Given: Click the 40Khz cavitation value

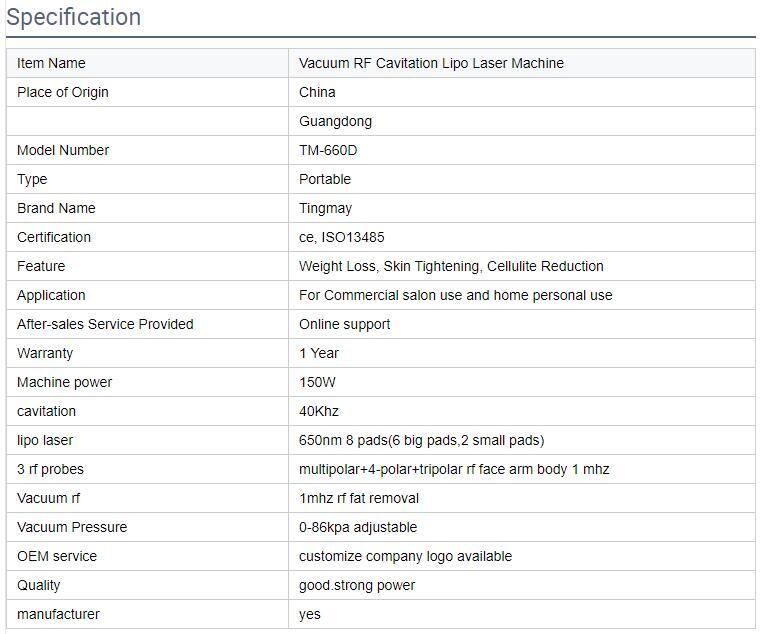Looking at the screenshot, I should point(319,411).
